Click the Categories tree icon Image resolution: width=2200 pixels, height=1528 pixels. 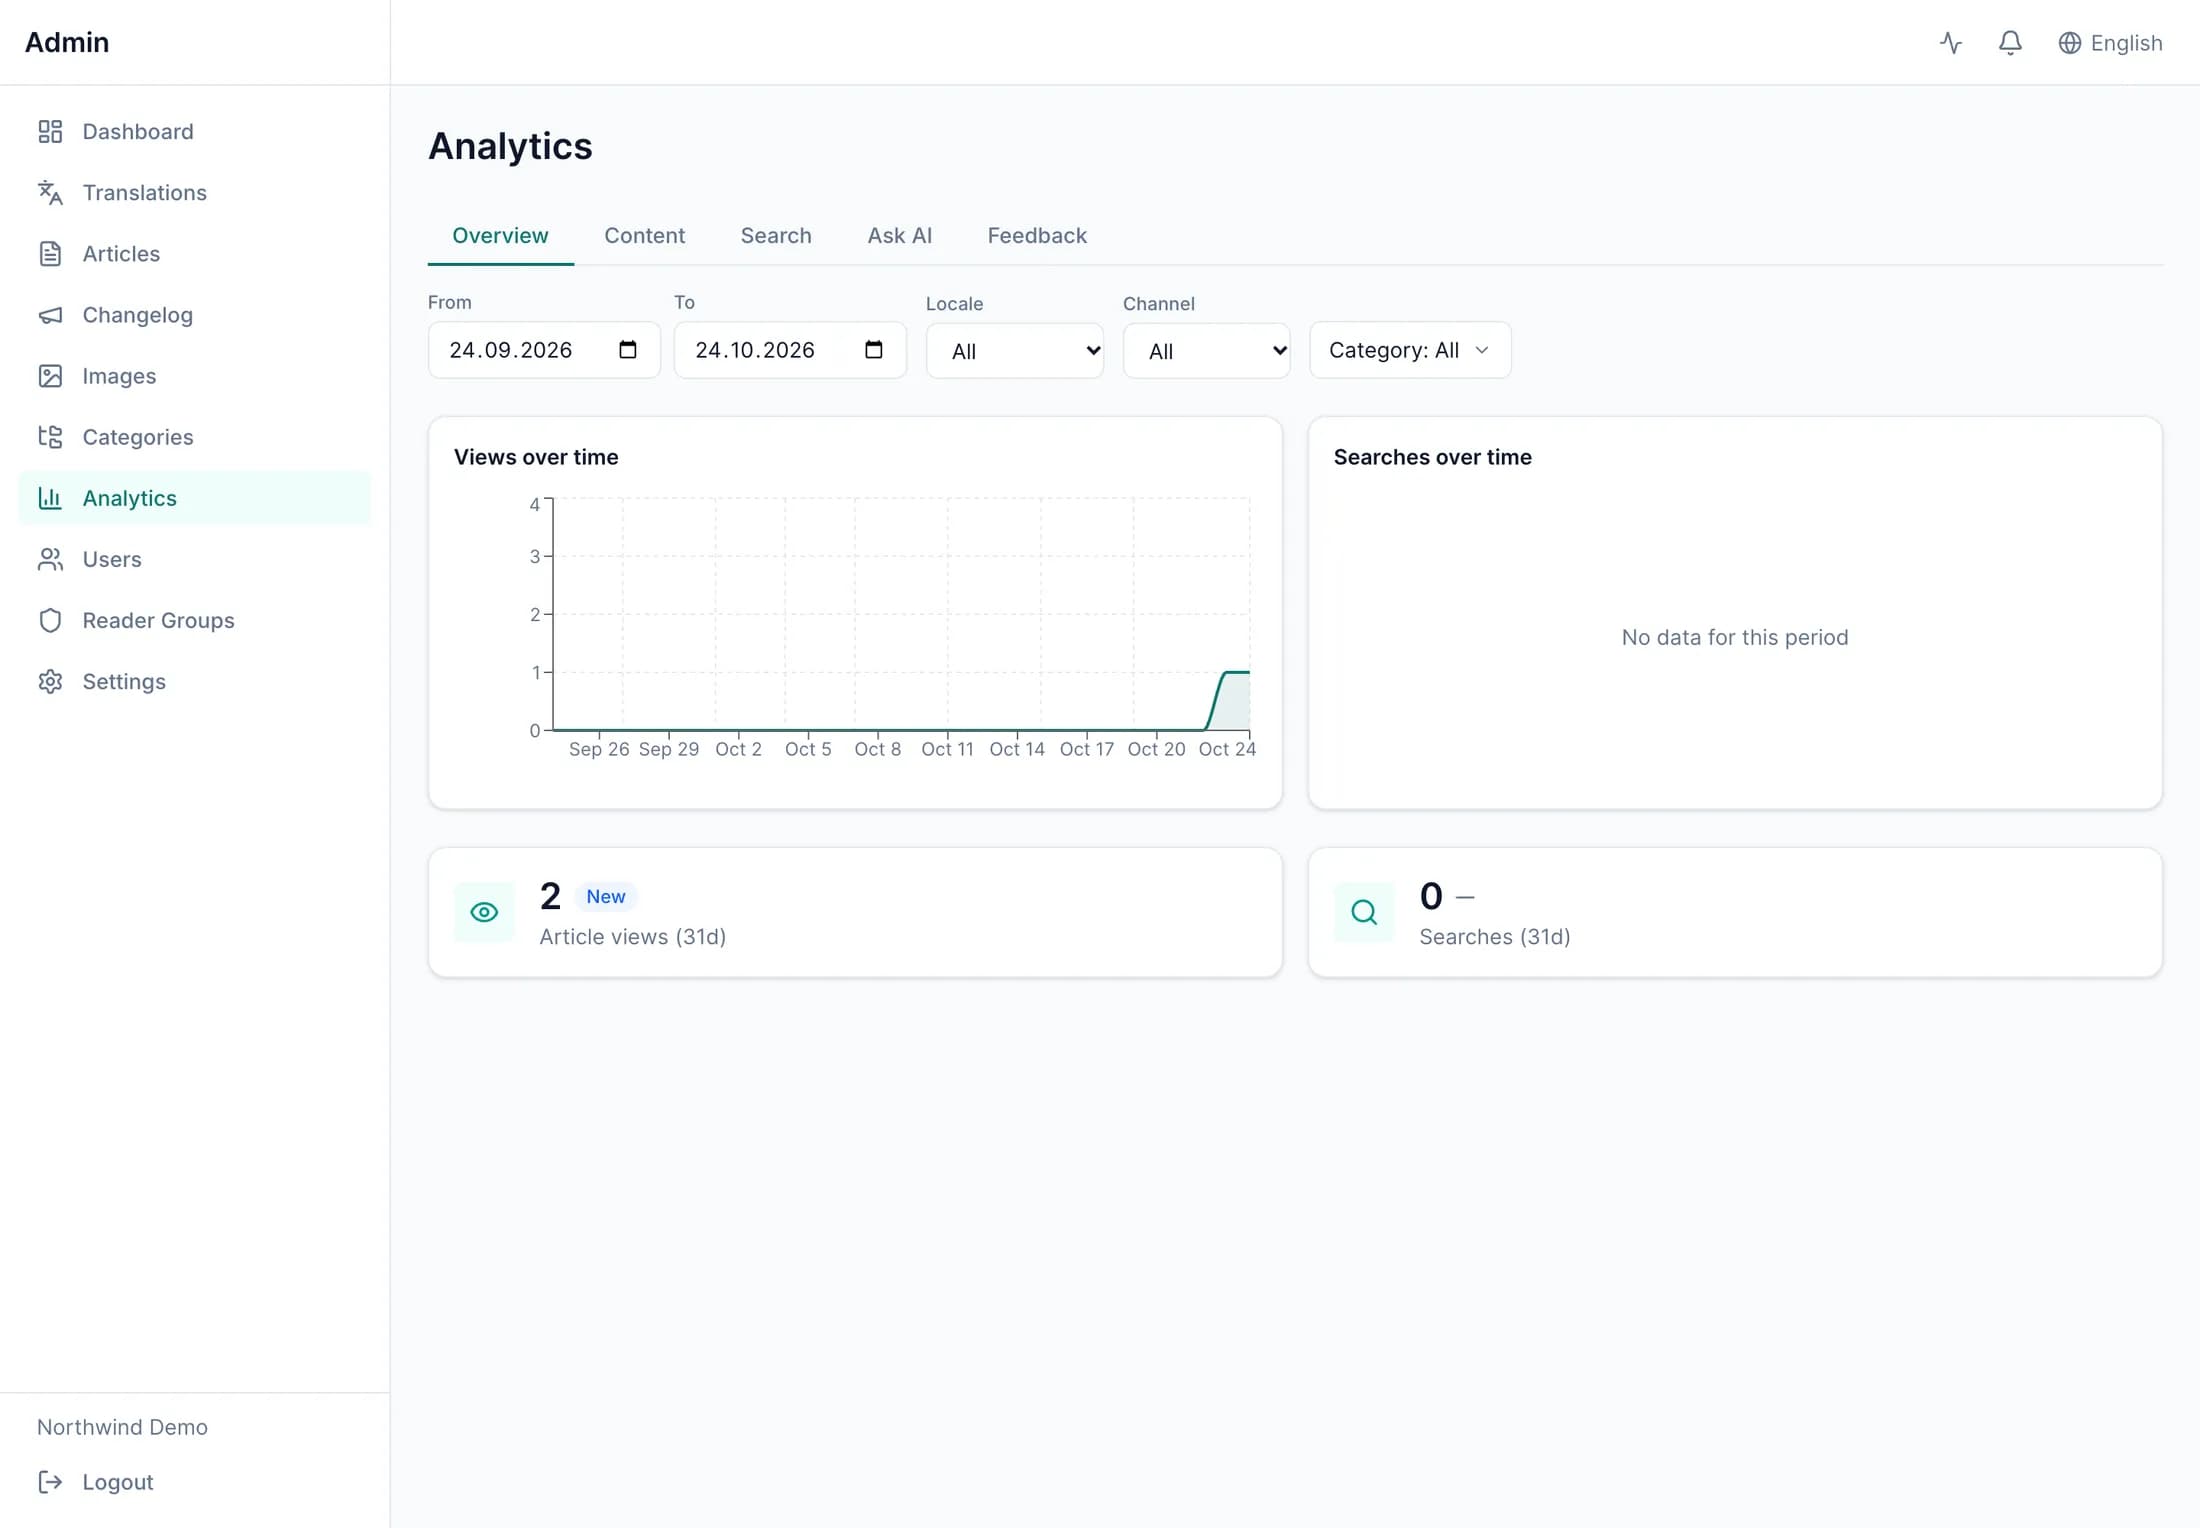coord(50,437)
